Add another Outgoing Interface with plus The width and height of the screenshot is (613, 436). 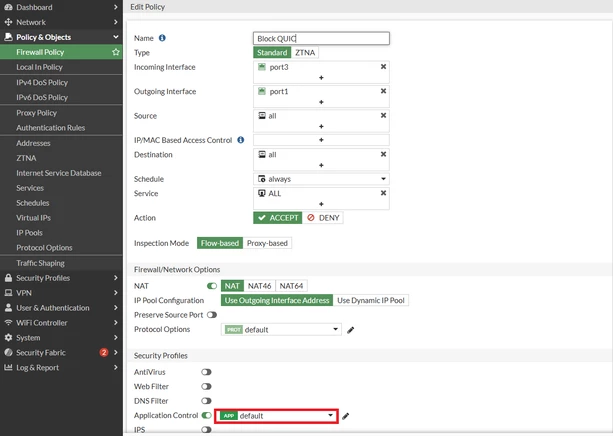(321, 102)
